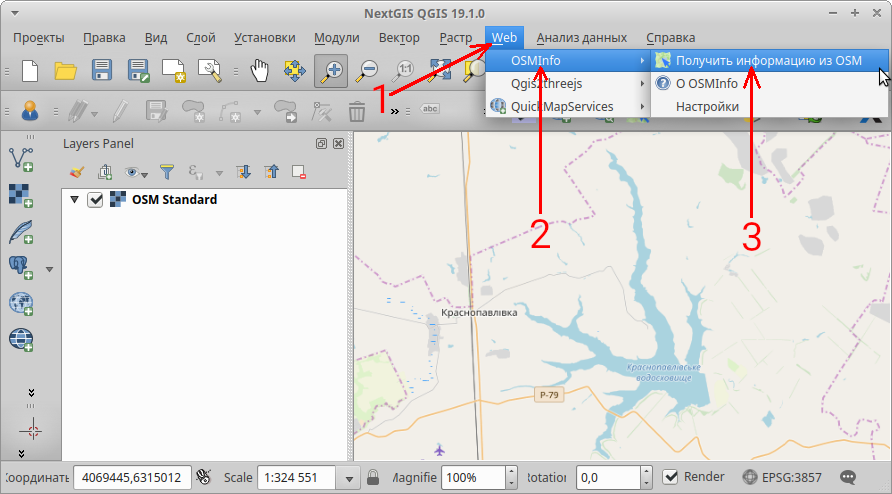
Task: Select the Zoom In magnifier tool
Action: click(x=331, y=71)
